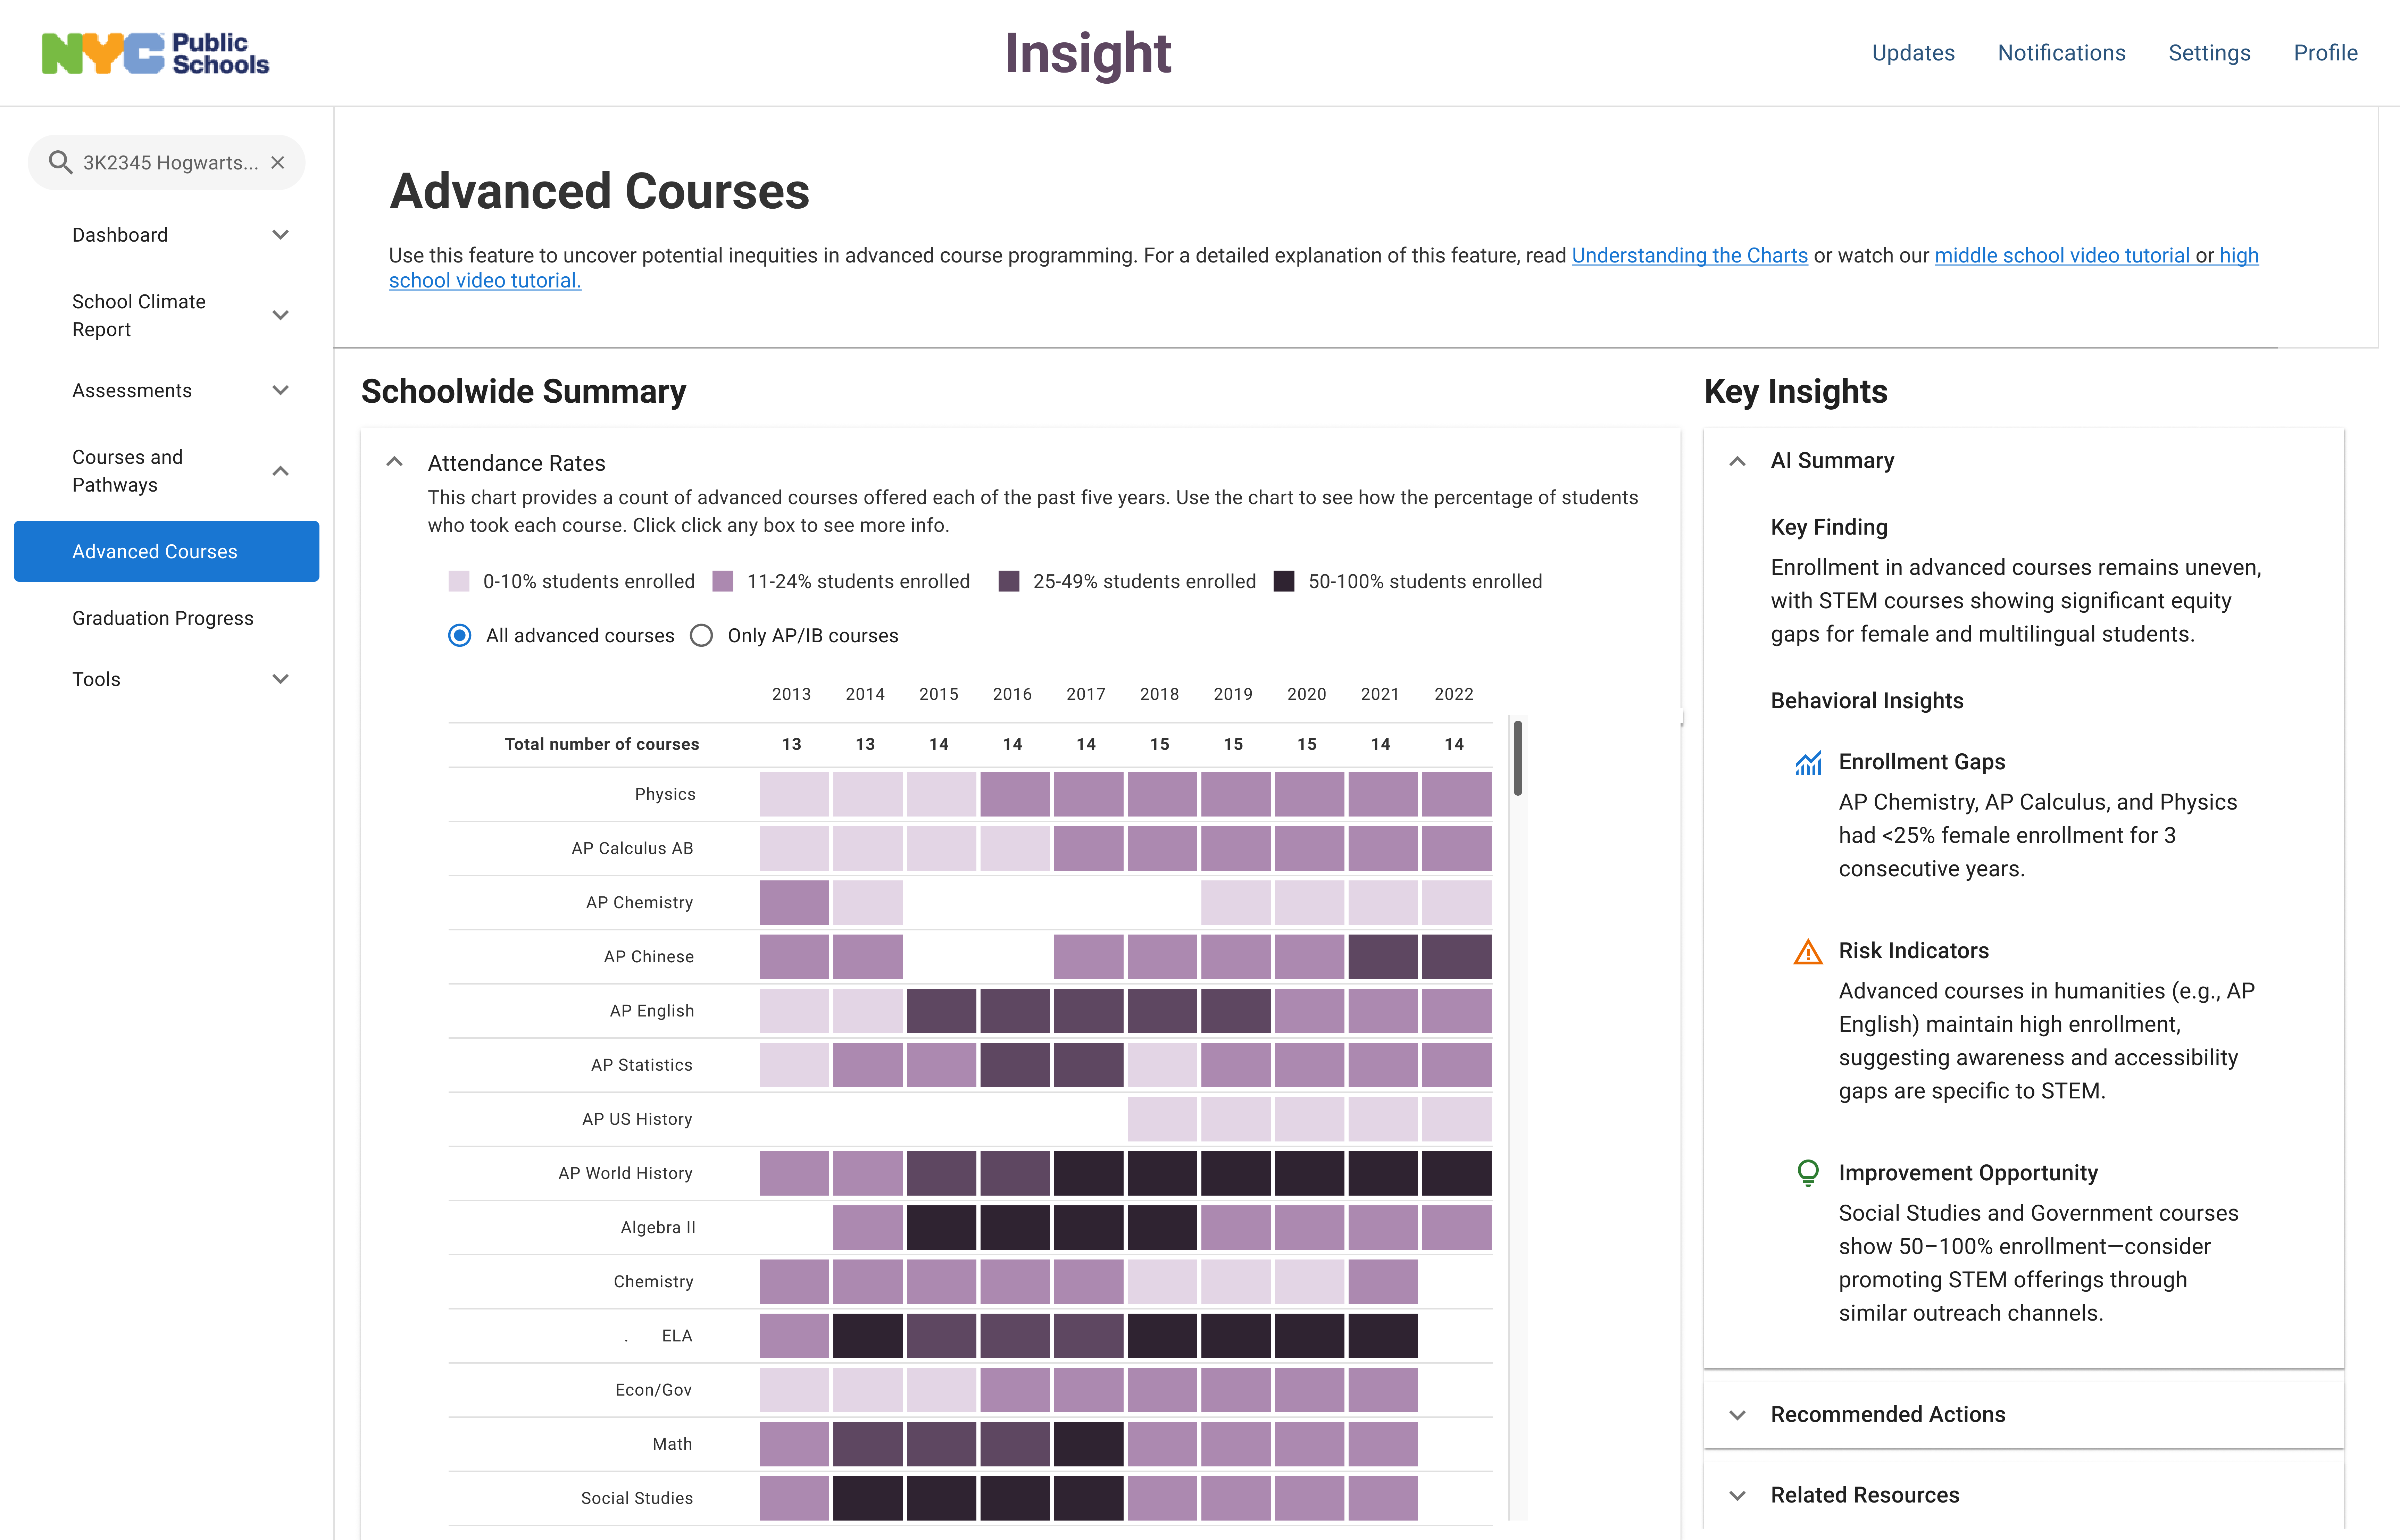The image size is (2400, 1540).
Task: Open the Understanding the Charts link
Action: click(x=1689, y=255)
